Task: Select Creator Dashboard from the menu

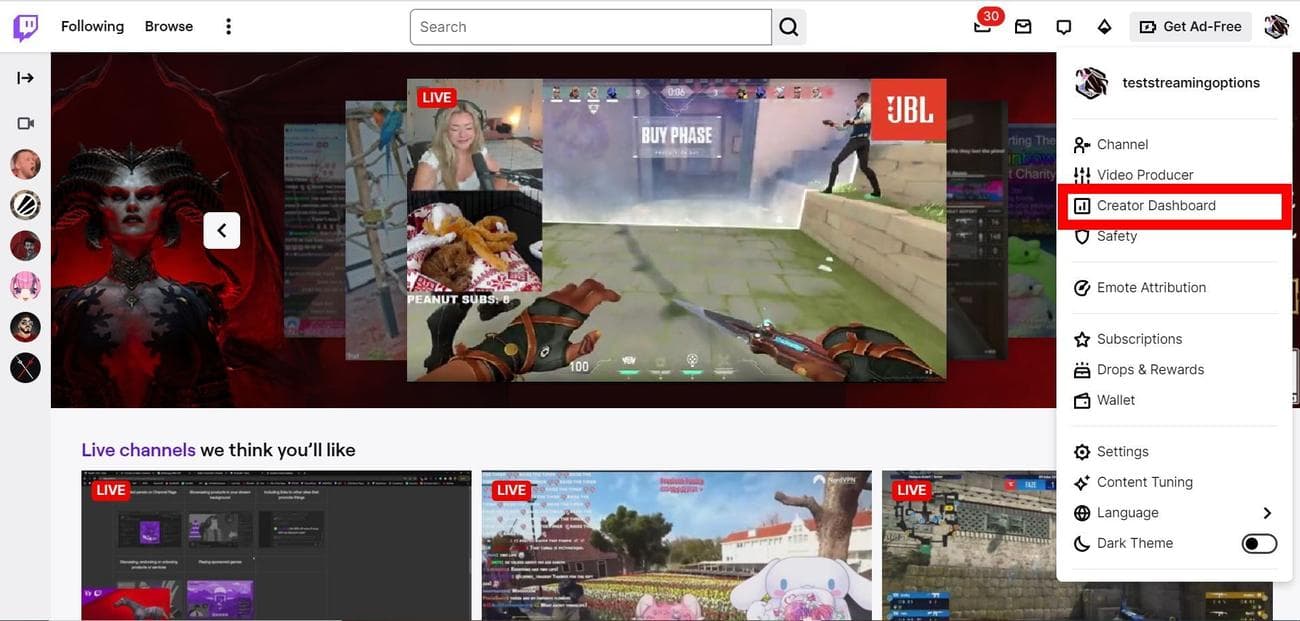Action: click(x=1156, y=206)
